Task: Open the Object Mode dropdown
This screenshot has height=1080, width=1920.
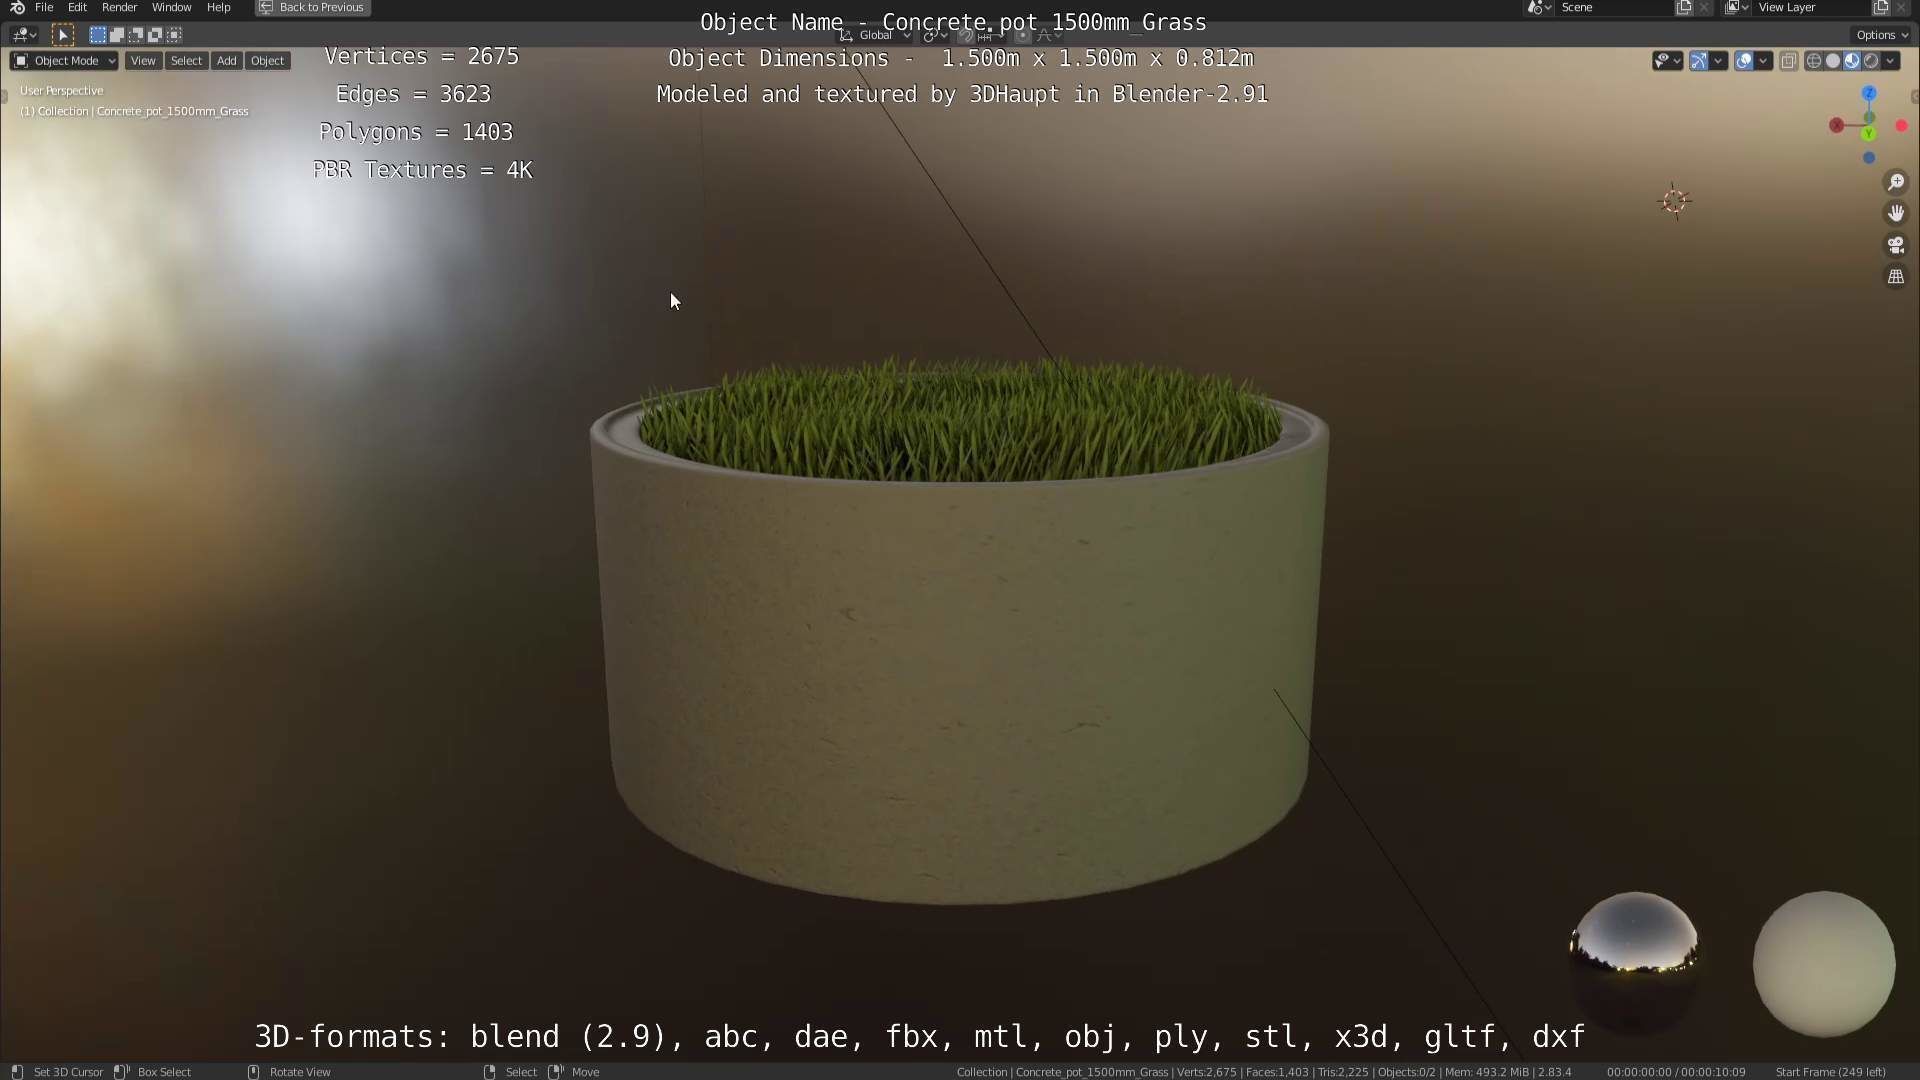Action: coord(64,61)
